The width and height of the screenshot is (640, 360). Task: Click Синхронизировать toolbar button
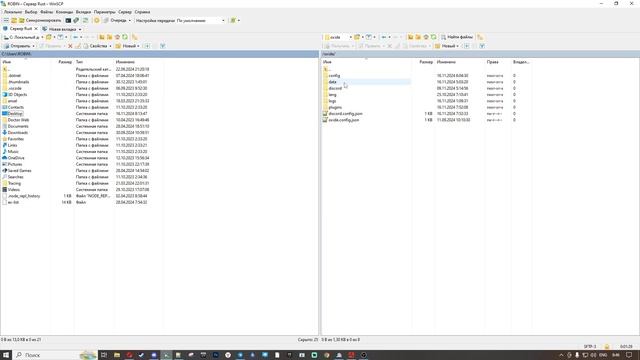[40, 20]
